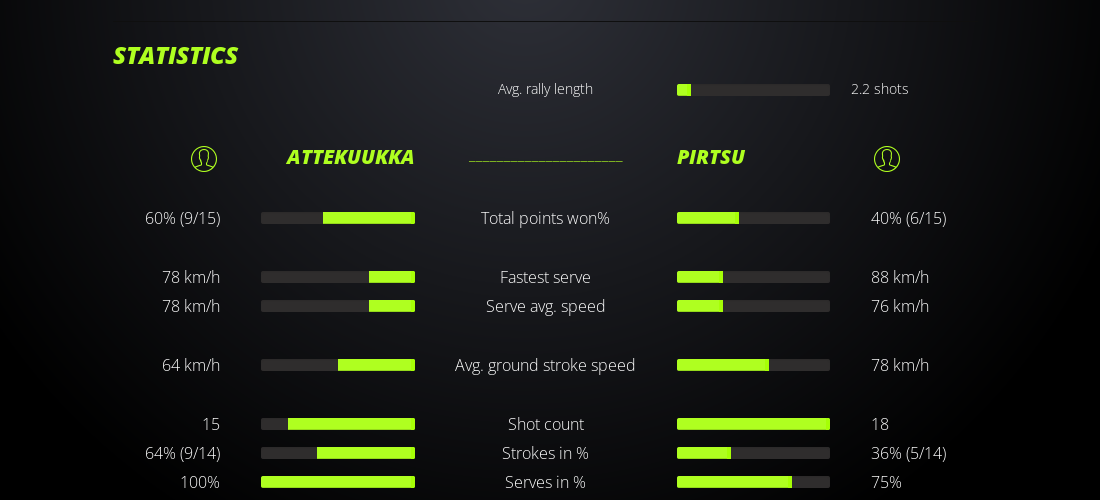Click the Total points won% label

(545, 218)
